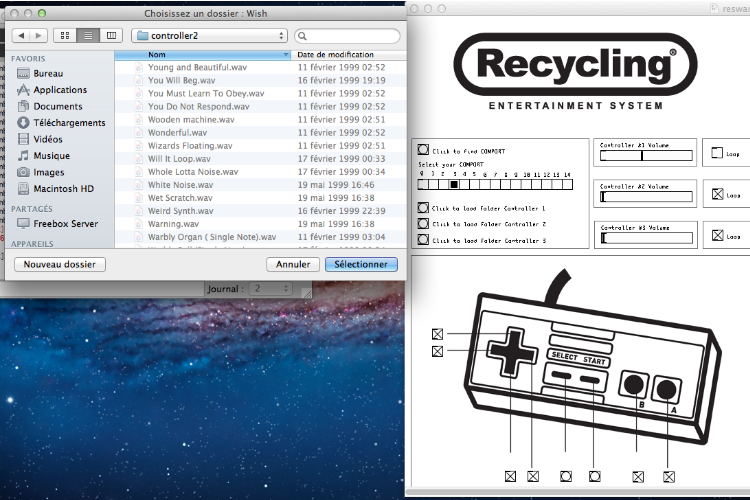This screenshot has height=500, width=750.
Task: Switch file dialog to column view
Action: click(x=111, y=35)
